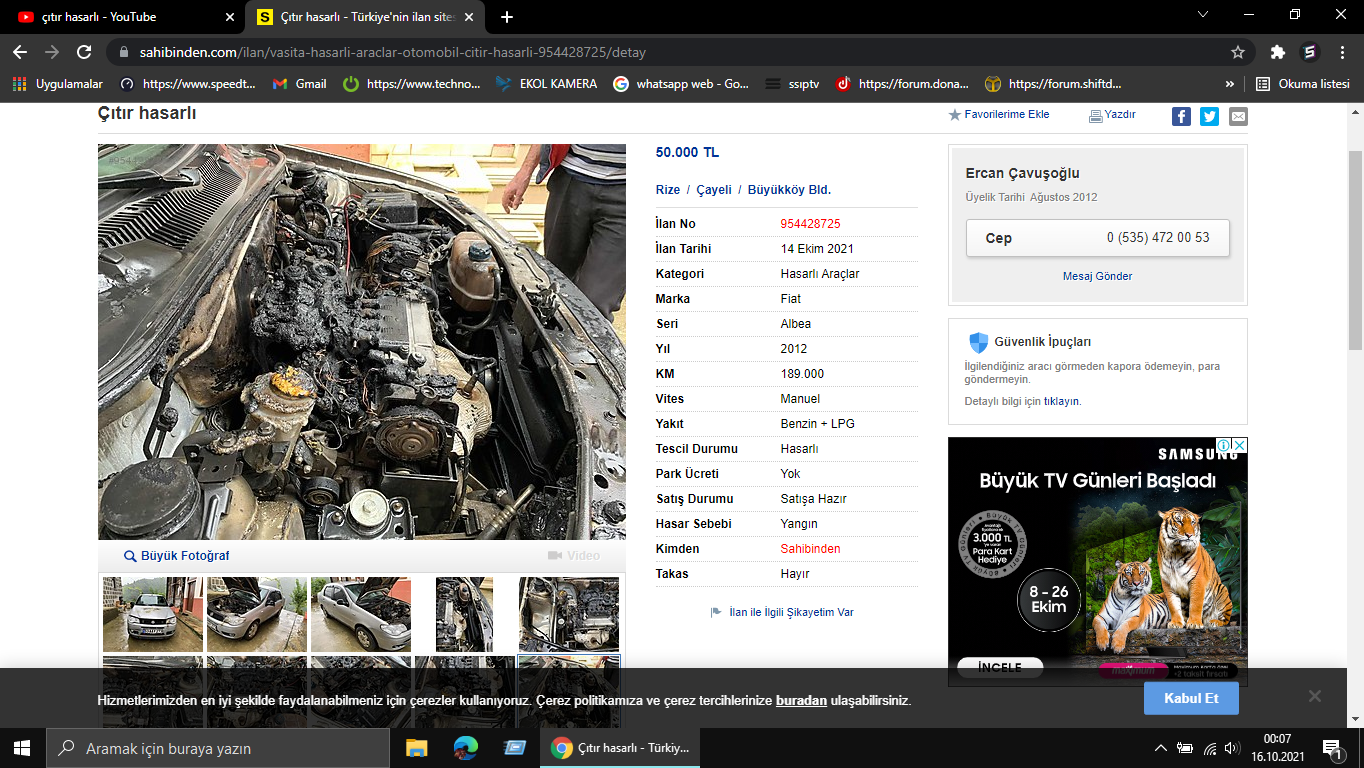1364x768 pixels.
Task: Open the forum.shiftdelete bookmark
Action: coord(1054,84)
